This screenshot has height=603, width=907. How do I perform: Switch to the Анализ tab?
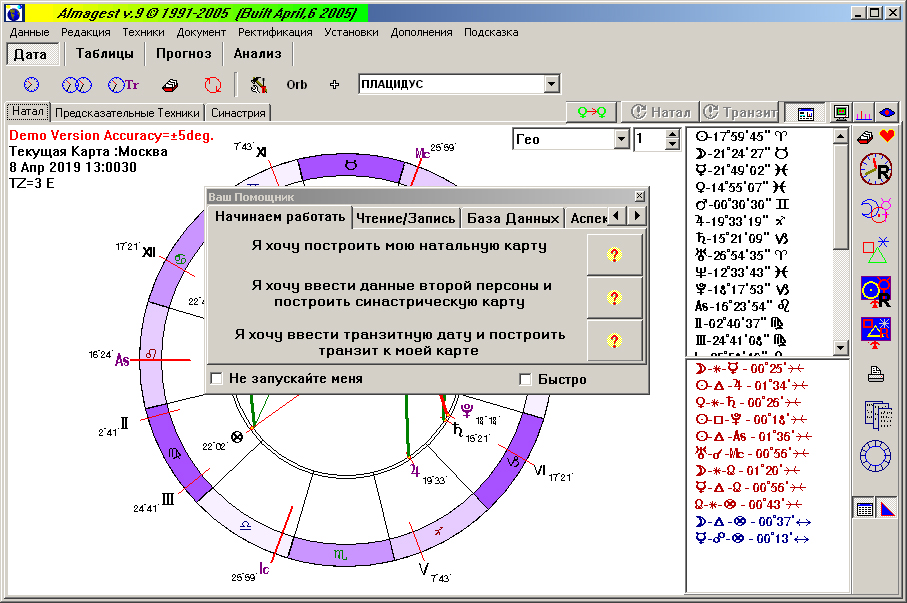257,54
